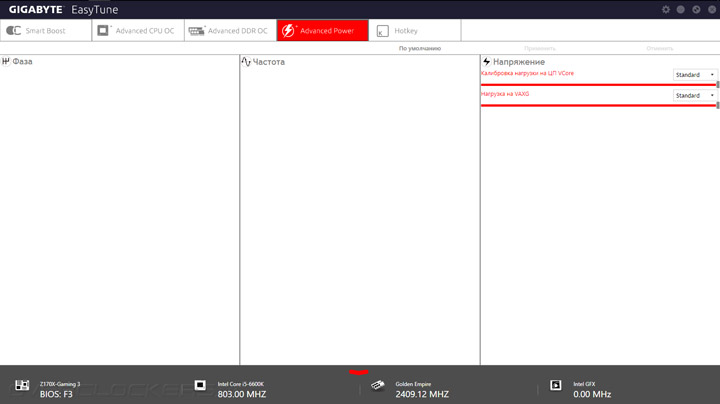Click the По умолчанию default button
This screenshot has height=404, width=720.
420,48
